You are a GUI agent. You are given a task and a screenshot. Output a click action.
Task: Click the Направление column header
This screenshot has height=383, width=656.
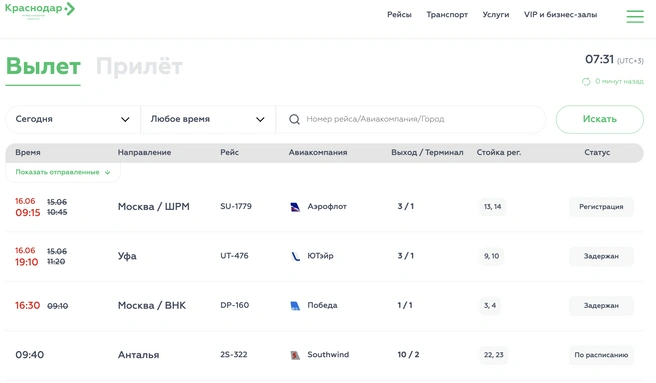[x=144, y=152]
